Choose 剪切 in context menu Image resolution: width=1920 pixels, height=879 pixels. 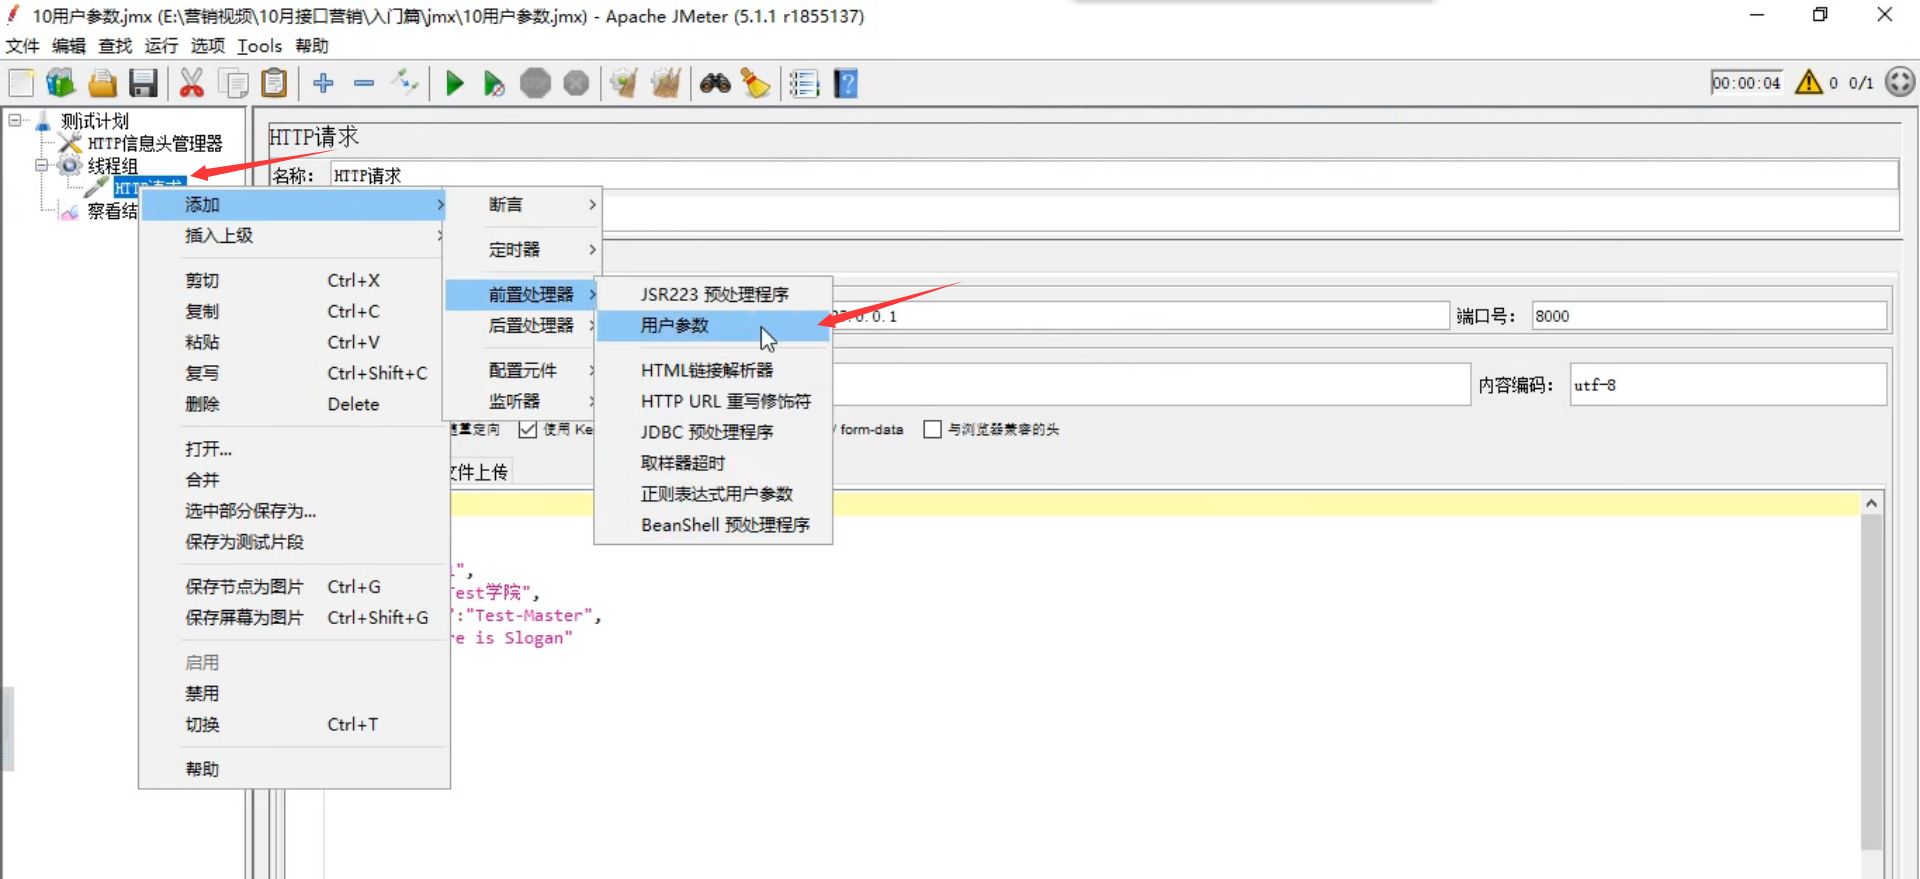pyautogui.click(x=293, y=280)
